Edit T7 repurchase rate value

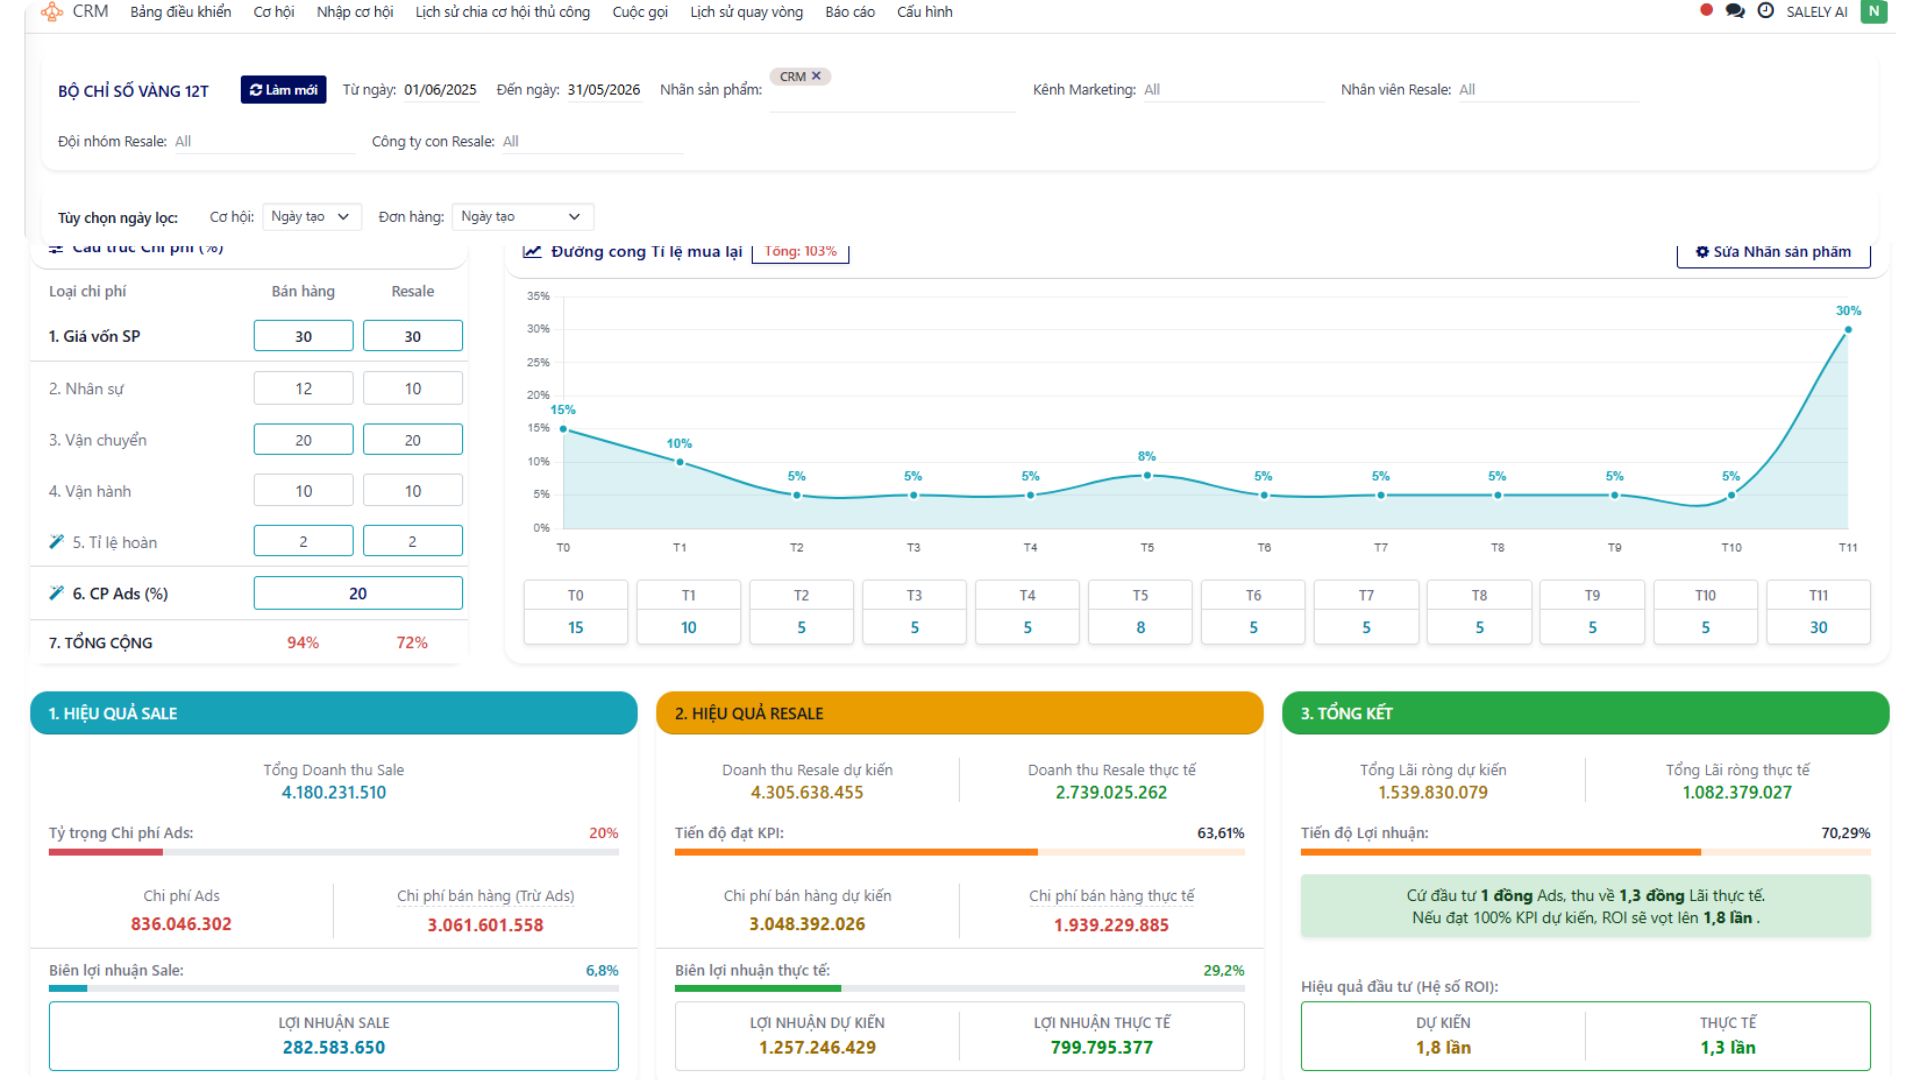[1366, 628]
